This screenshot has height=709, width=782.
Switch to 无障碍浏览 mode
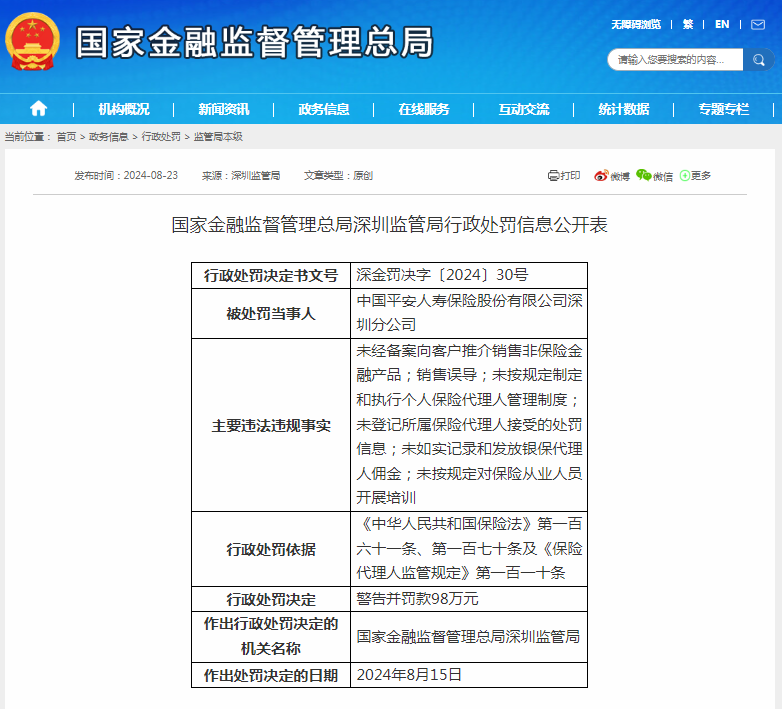click(x=636, y=24)
